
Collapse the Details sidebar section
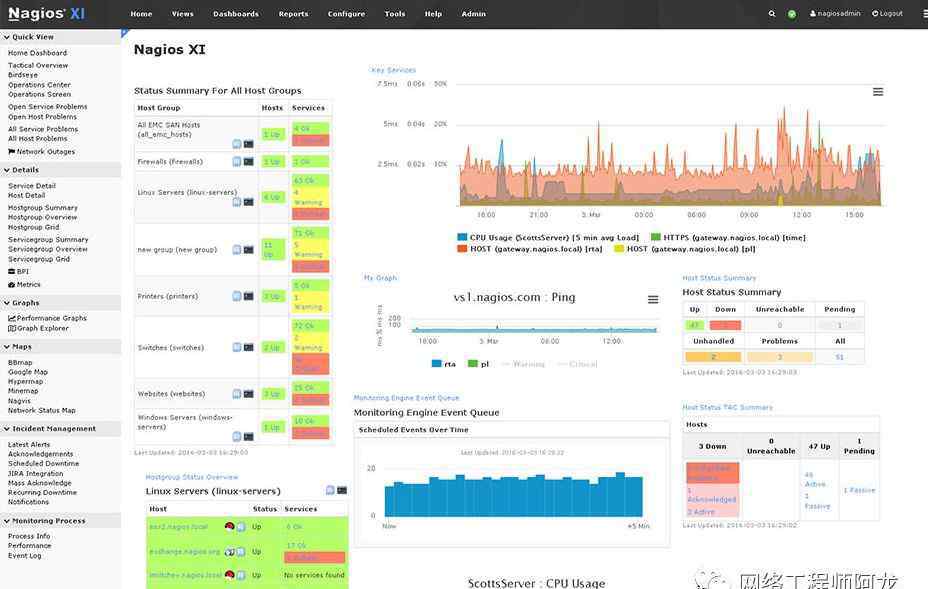click(x=60, y=170)
